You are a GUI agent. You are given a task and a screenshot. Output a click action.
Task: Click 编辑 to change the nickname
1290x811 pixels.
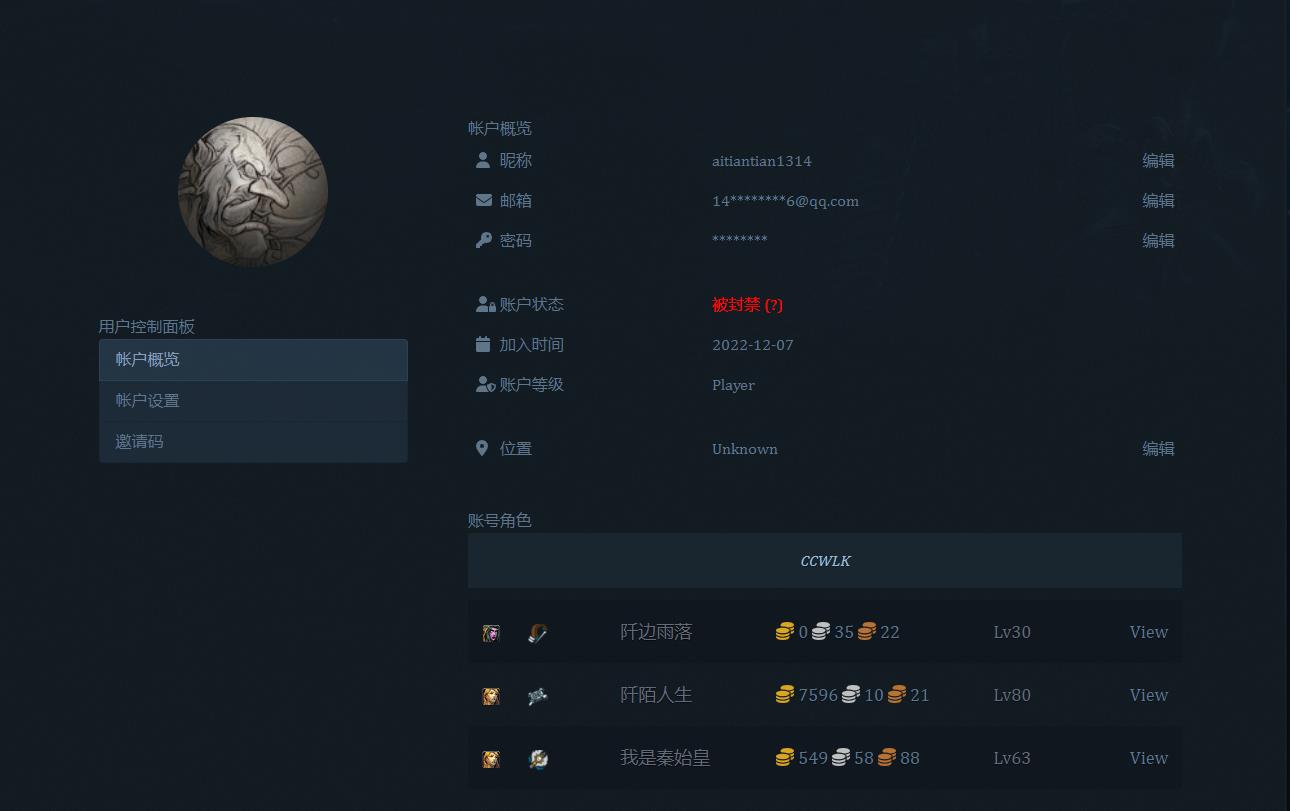point(1158,160)
